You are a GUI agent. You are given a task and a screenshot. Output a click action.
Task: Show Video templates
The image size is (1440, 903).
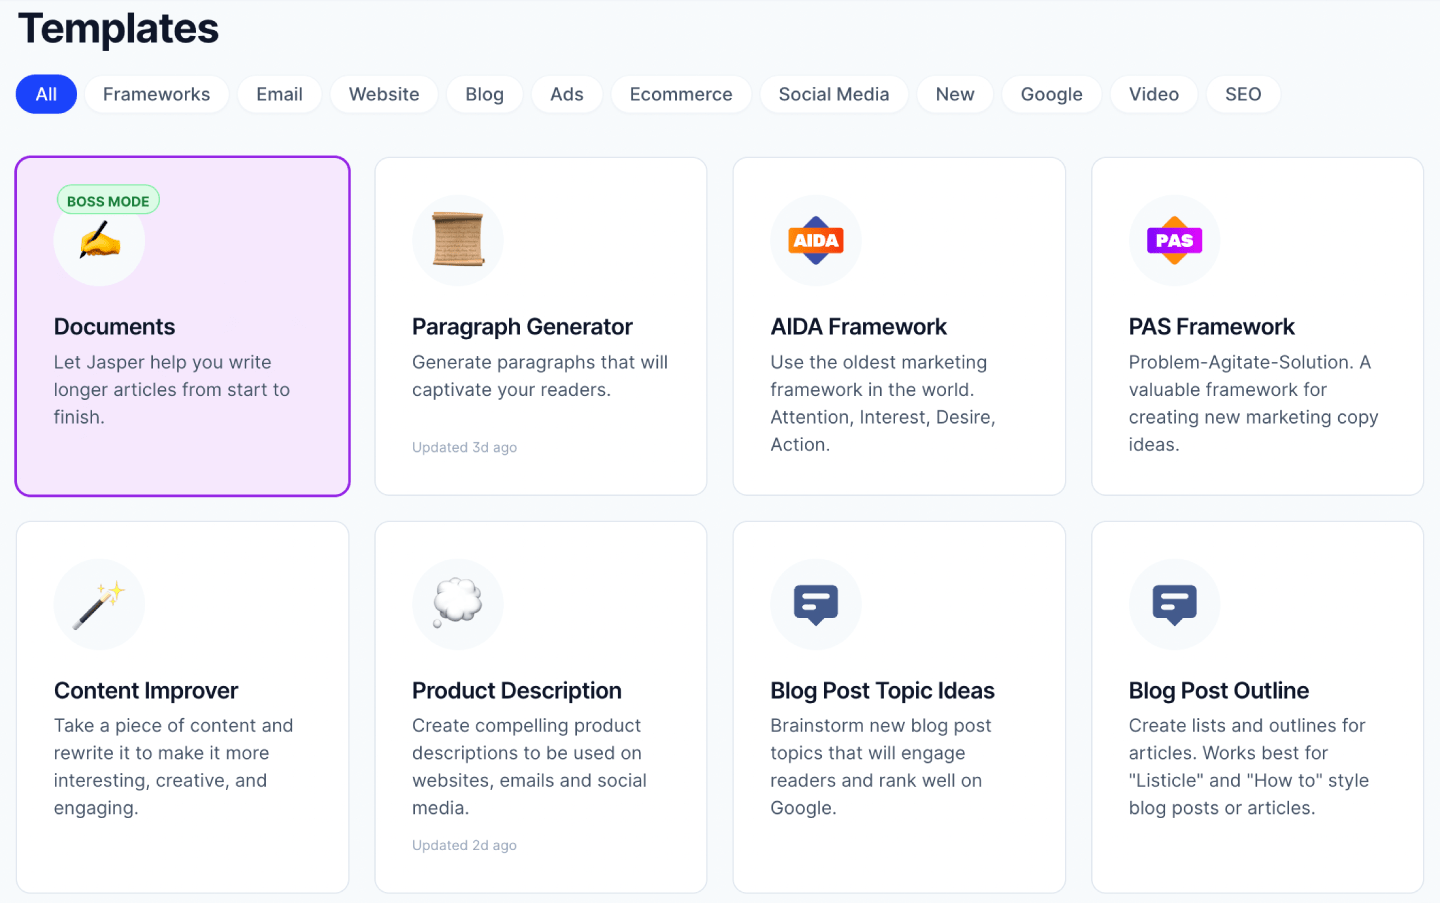pyautogui.click(x=1154, y=94)
